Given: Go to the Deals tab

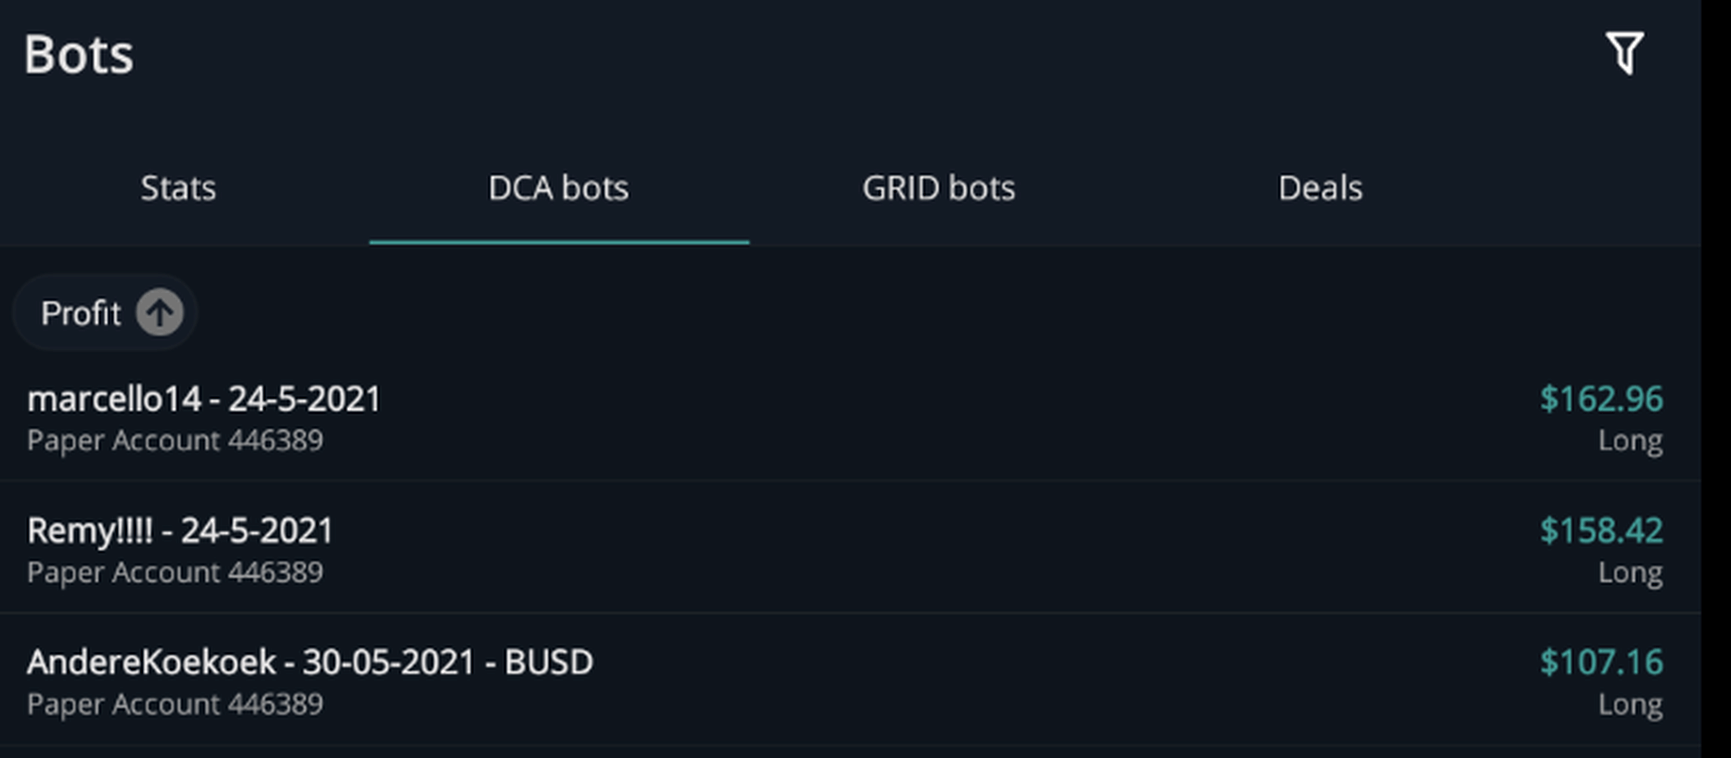Looking at the screenshot, I should [x=1320, y=188].
